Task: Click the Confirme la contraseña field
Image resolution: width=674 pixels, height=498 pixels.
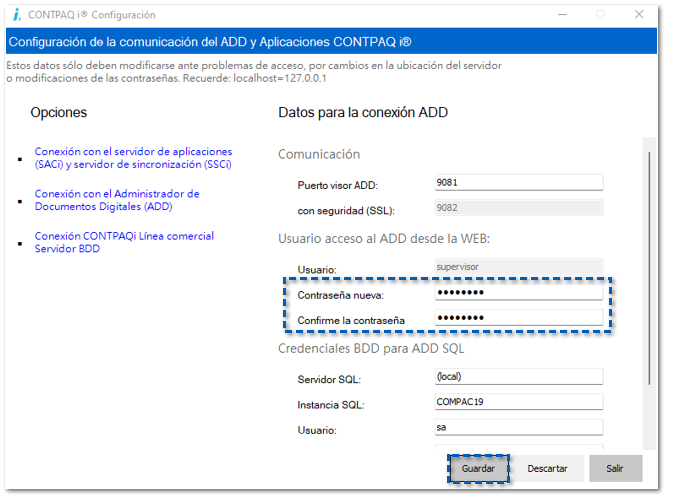Action: [x=519, y=318]
